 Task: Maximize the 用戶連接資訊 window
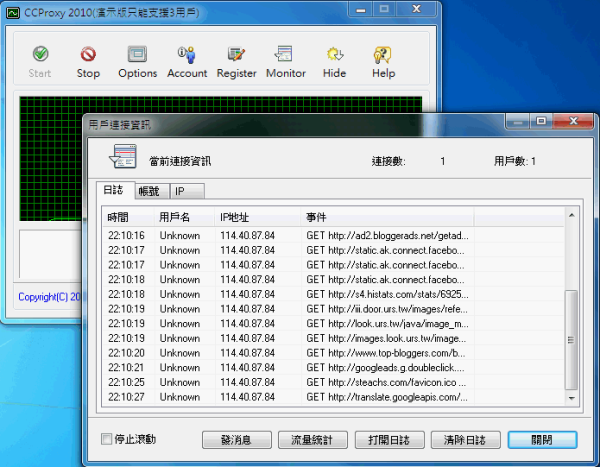tap(541, 121)
